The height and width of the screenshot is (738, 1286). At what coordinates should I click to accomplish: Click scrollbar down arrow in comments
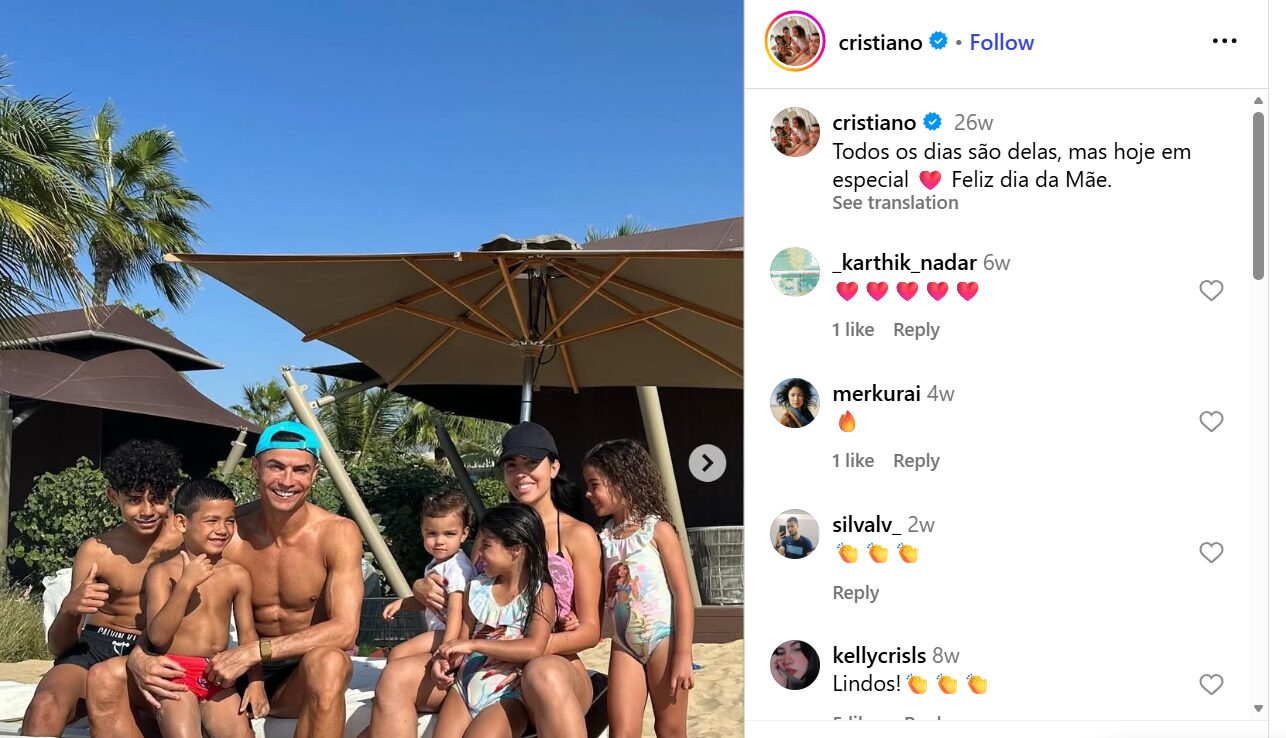tap(1258, 709)
